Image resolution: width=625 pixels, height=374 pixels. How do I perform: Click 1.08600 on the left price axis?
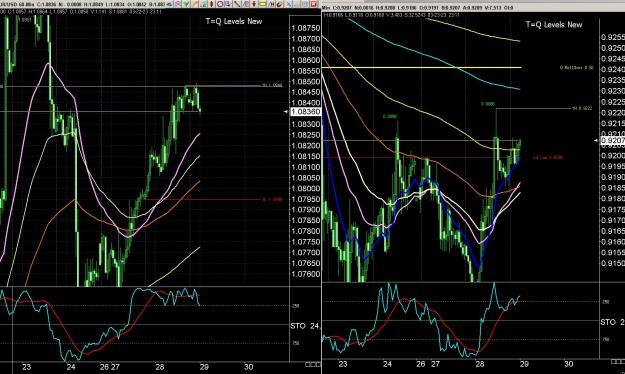(x=306, y=60)
